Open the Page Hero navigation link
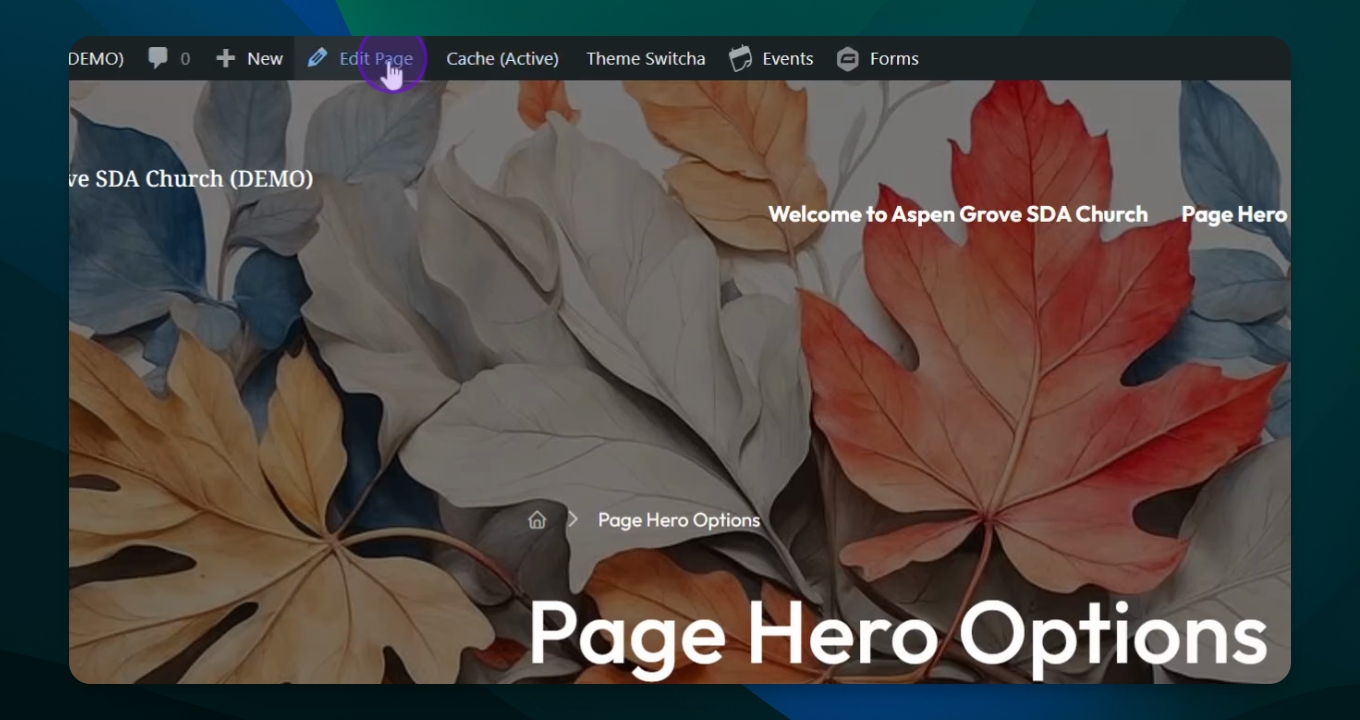Screen dimensions: 1360x720 coord(1235,214)
